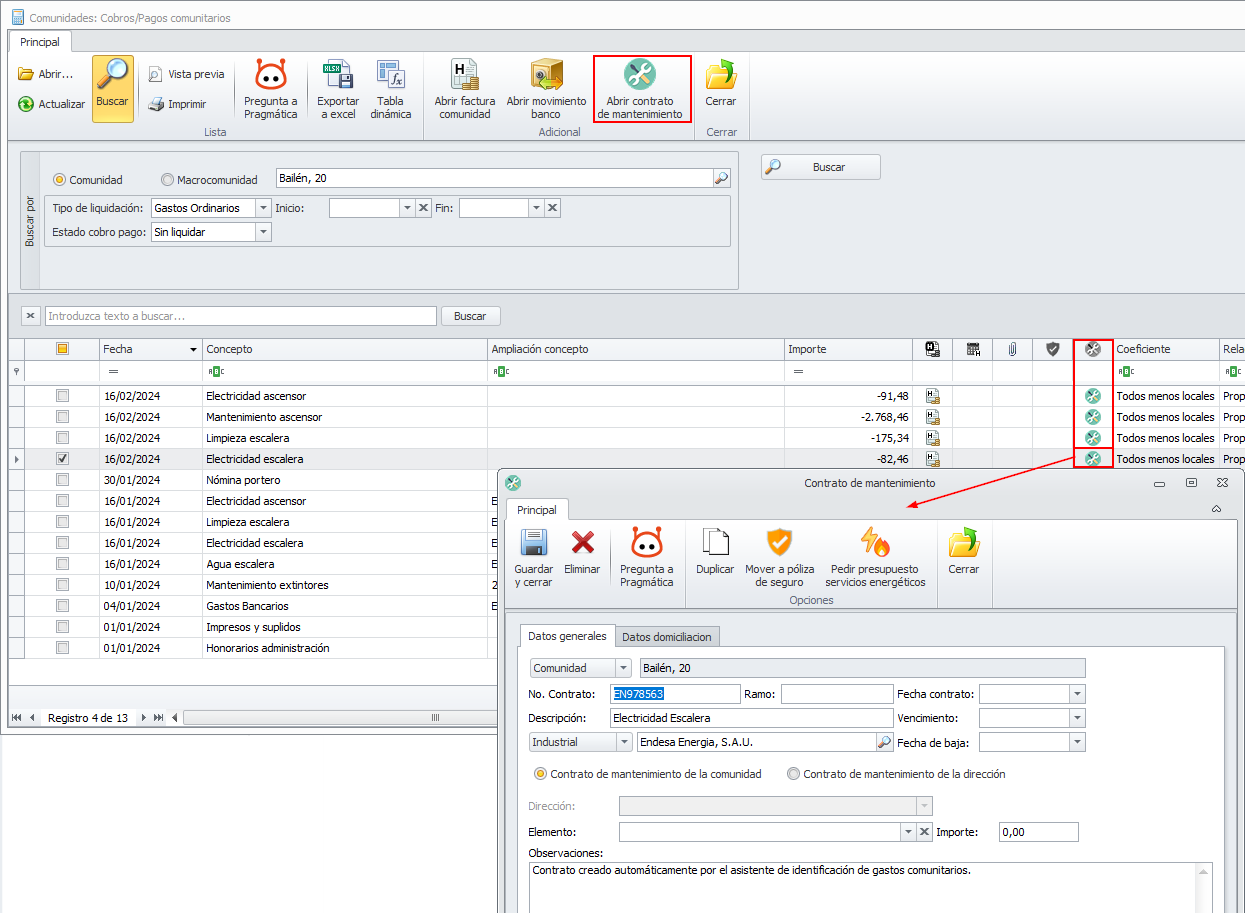
Task: Open Estado cobro pago dropdown
Action: 263,232
